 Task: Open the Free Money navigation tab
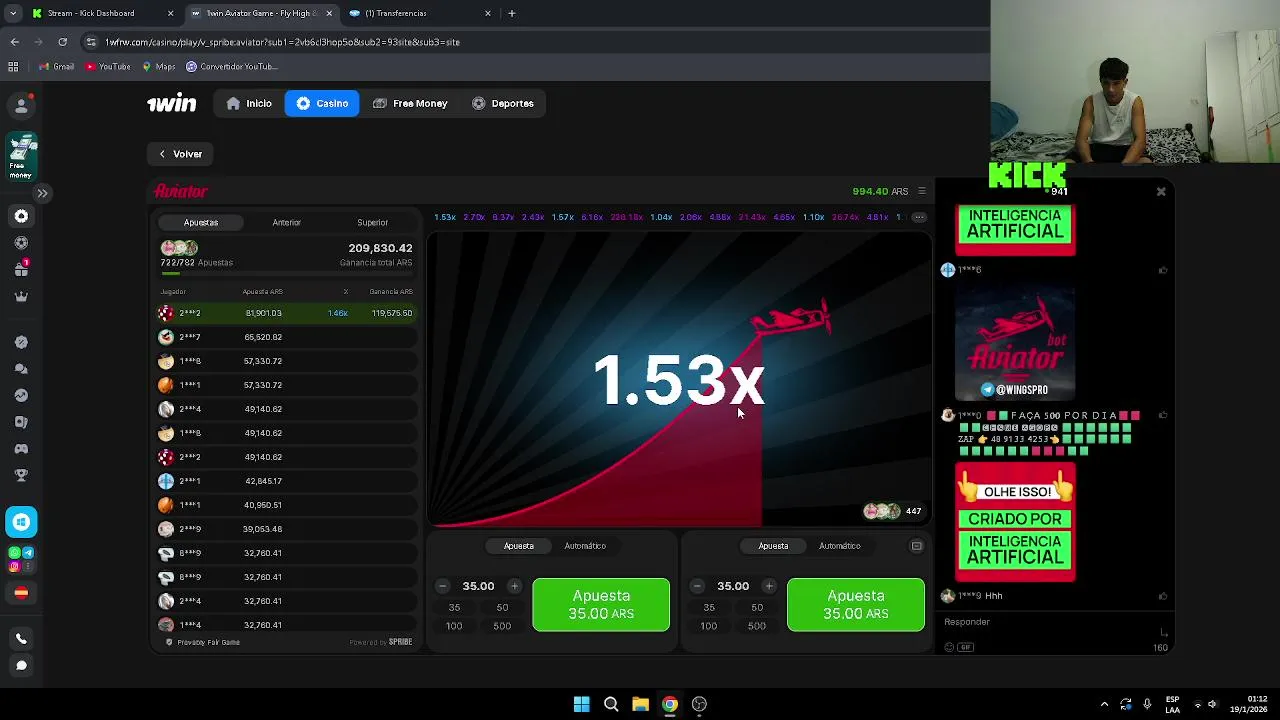pos(410,103)
